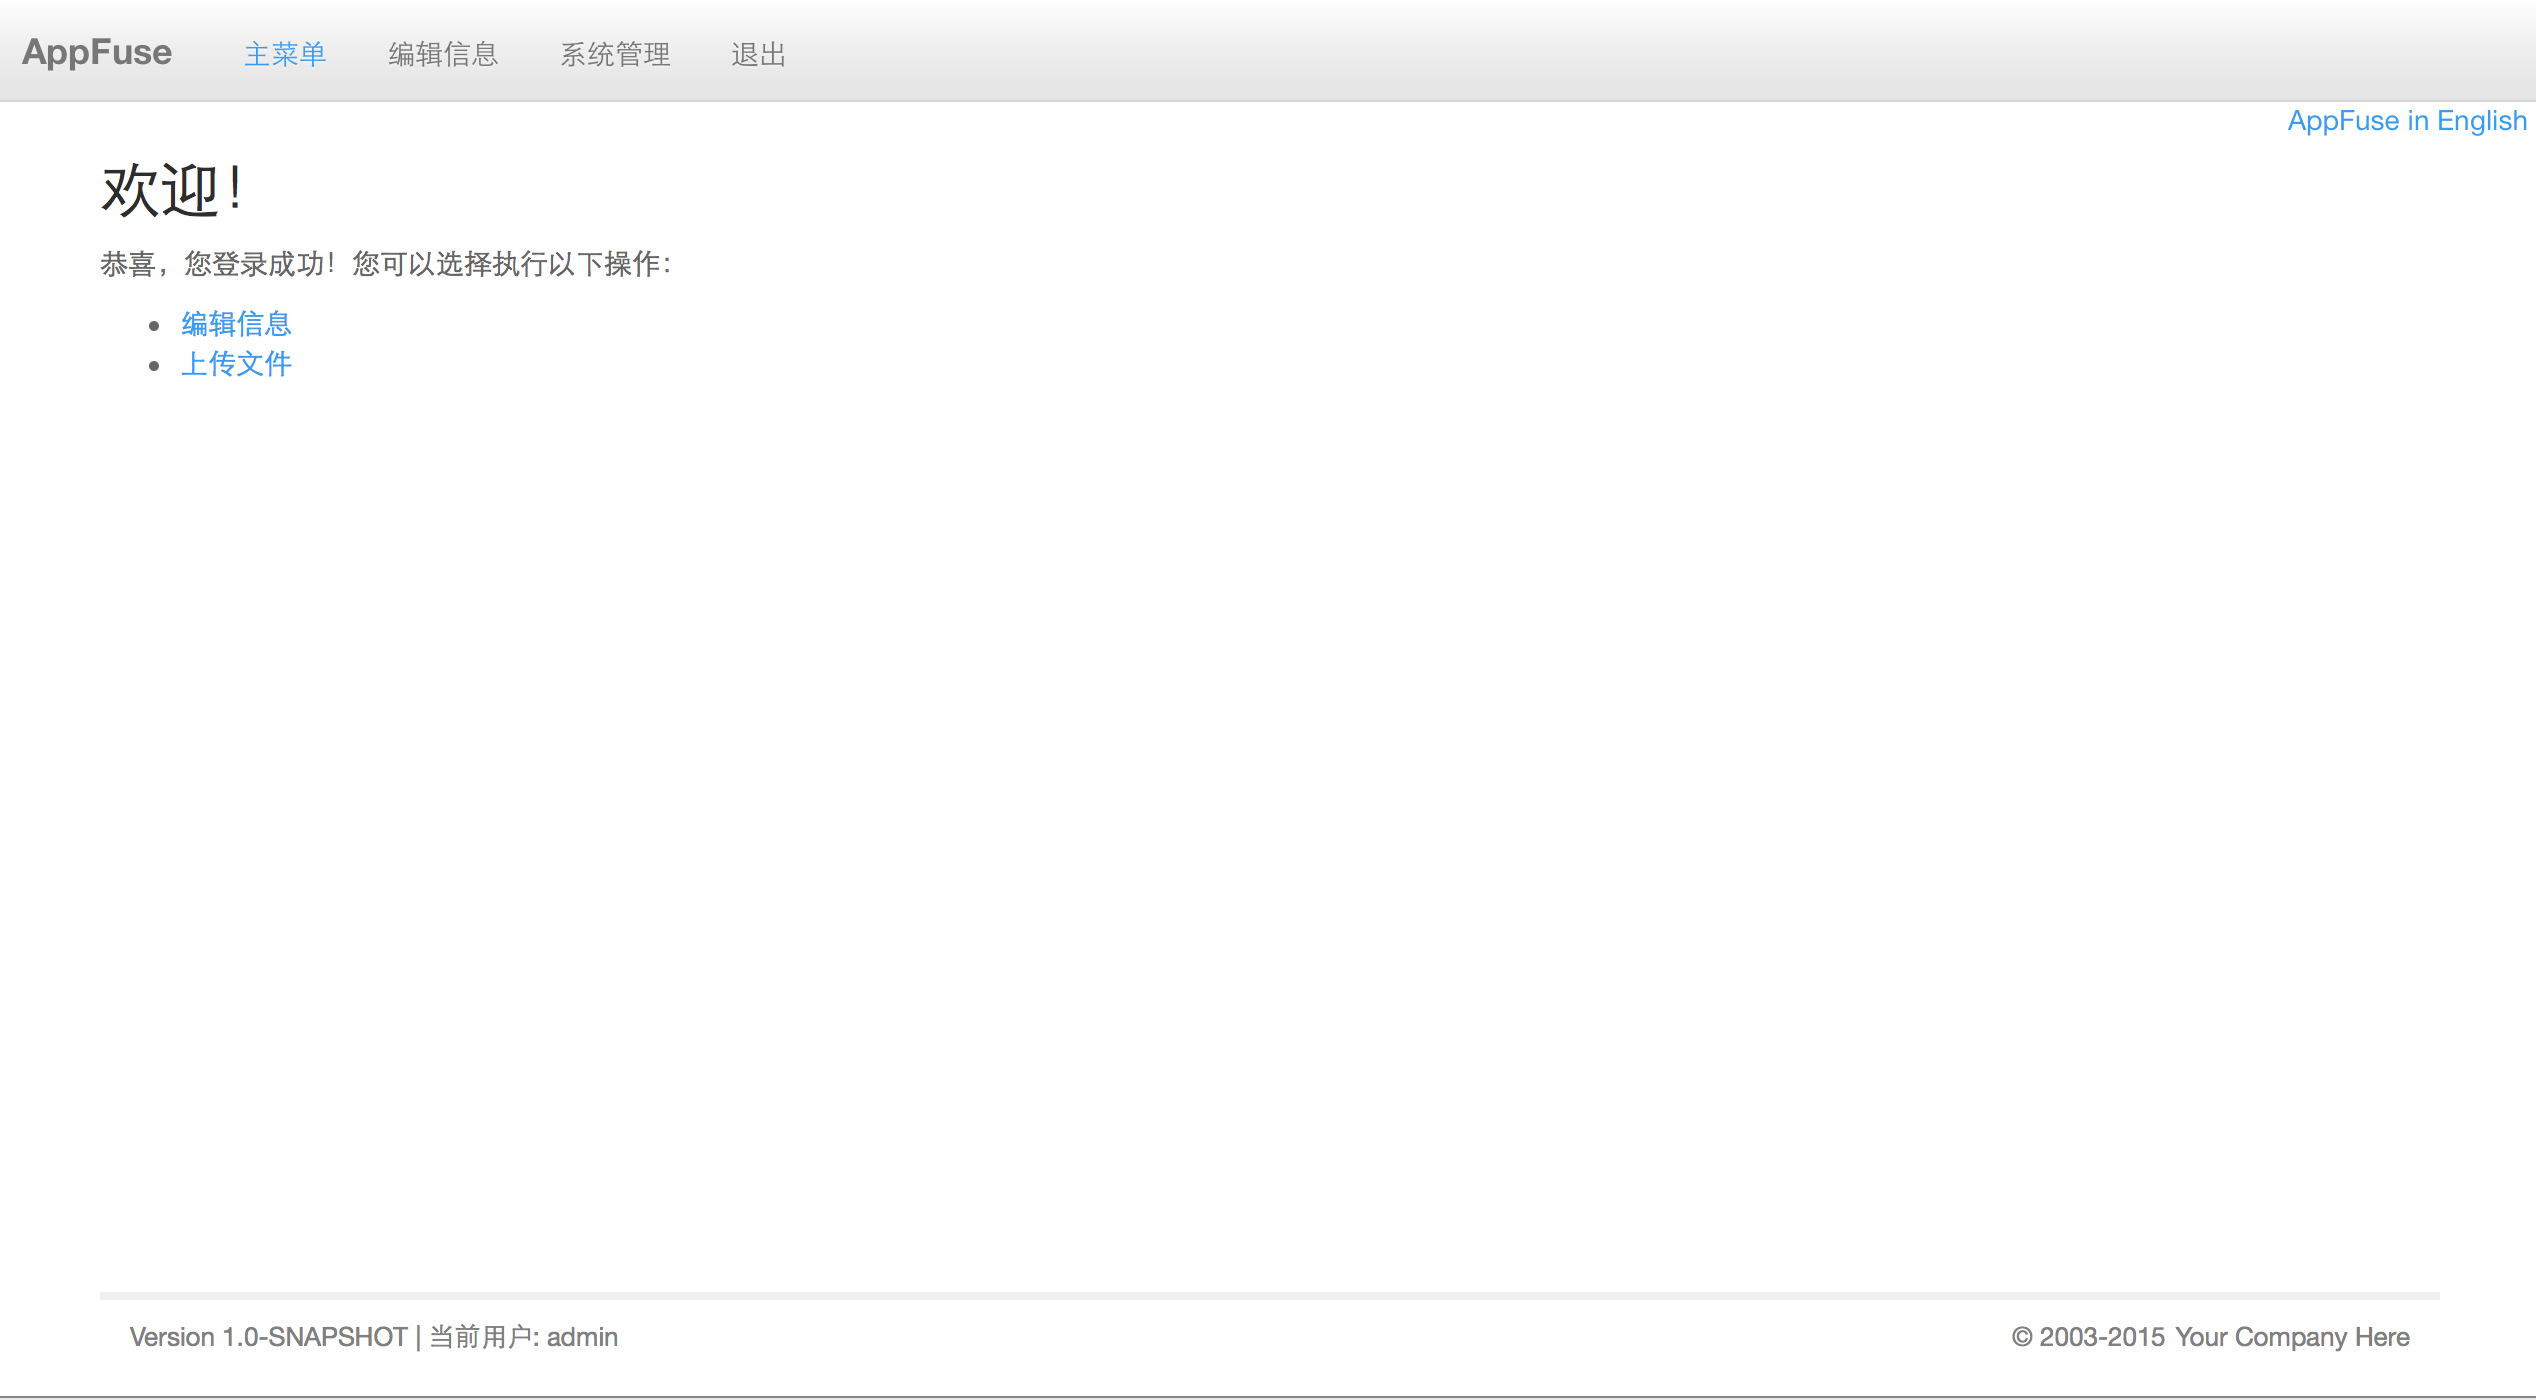
Task: Open the 主菜单 navigation item
Action: coord(285,54)
